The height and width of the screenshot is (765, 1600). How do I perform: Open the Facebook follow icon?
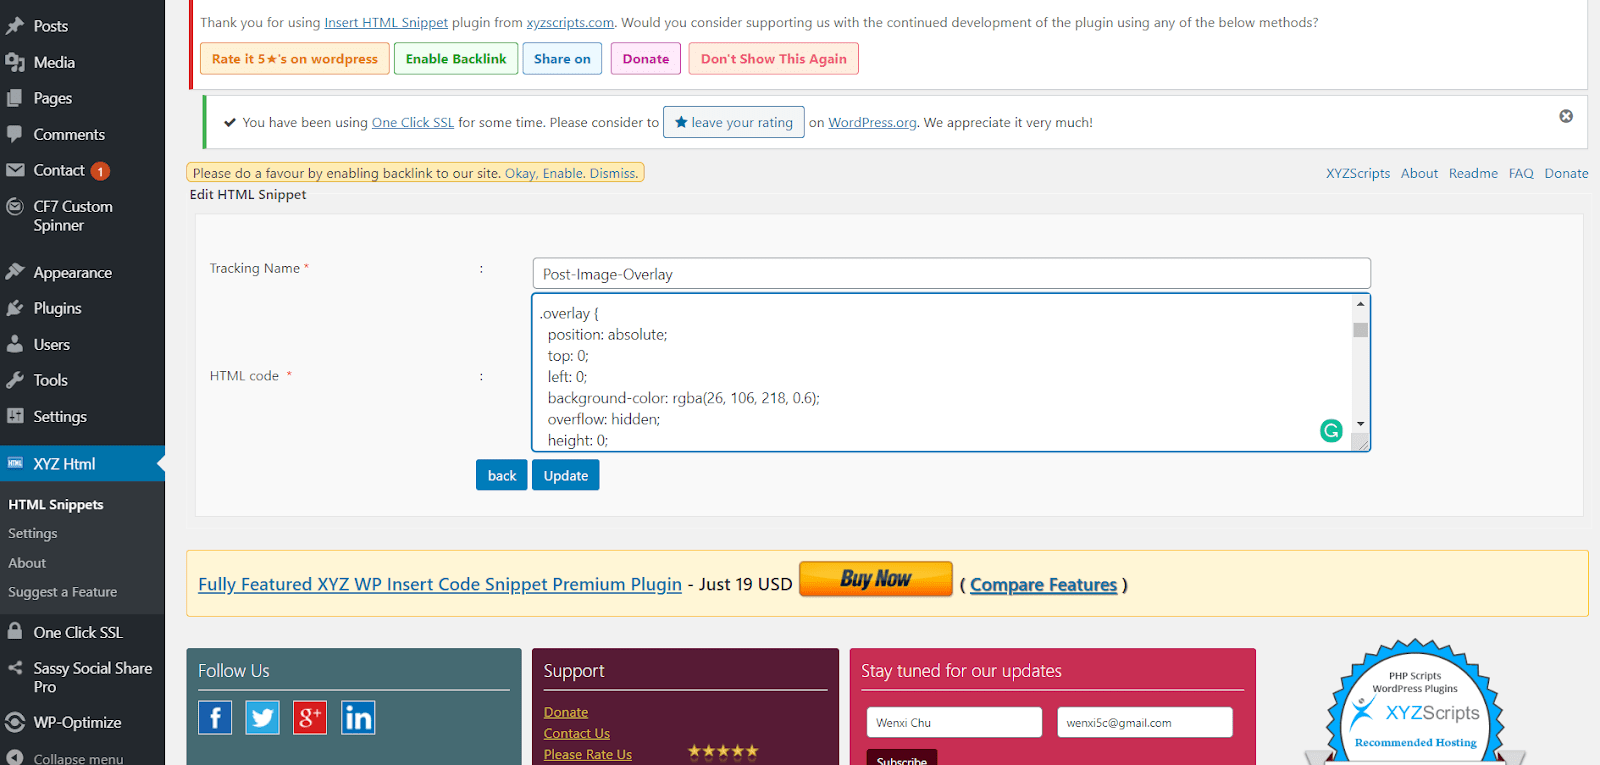click(x=215, y=717)
